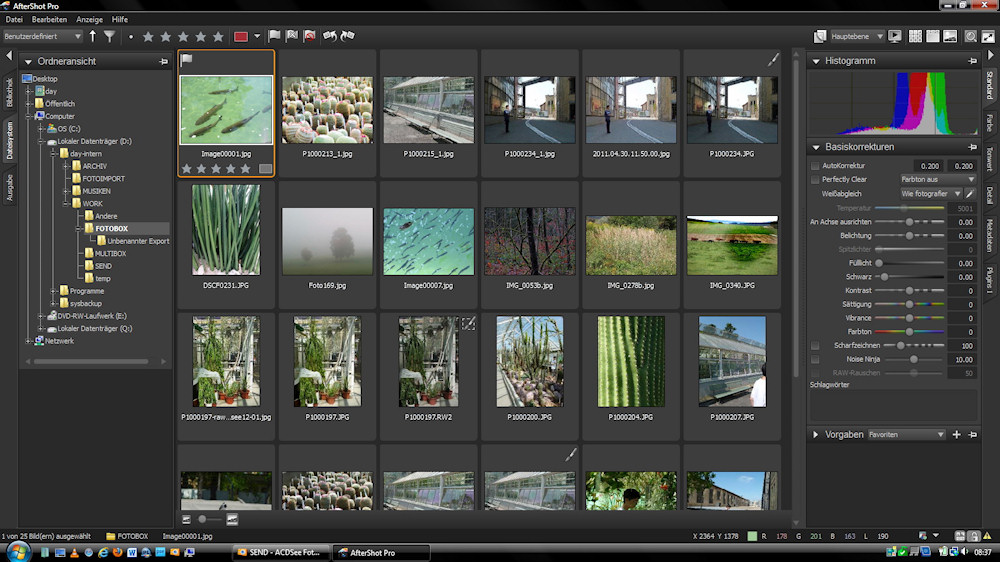Open the Hauptebene layer dropdown
This screenshot has height=562, width=1000.
(857, 36)
